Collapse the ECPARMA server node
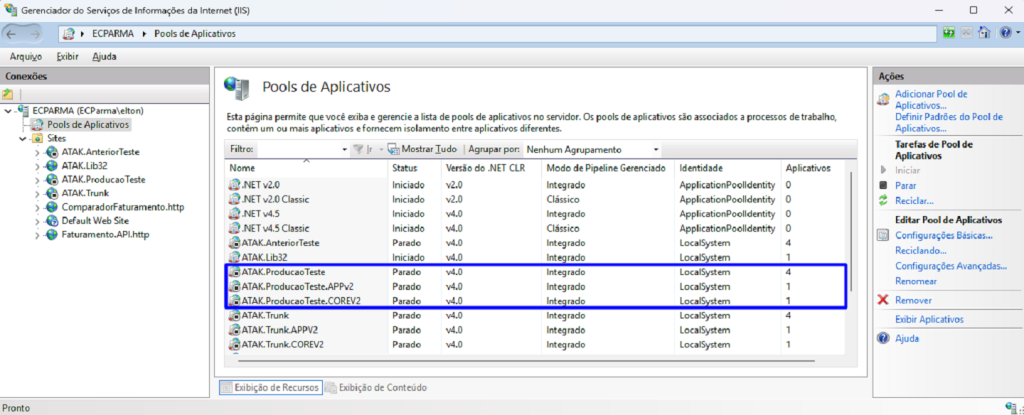The height and width of the screenshot is (415, 1024). tap(9, 111)
